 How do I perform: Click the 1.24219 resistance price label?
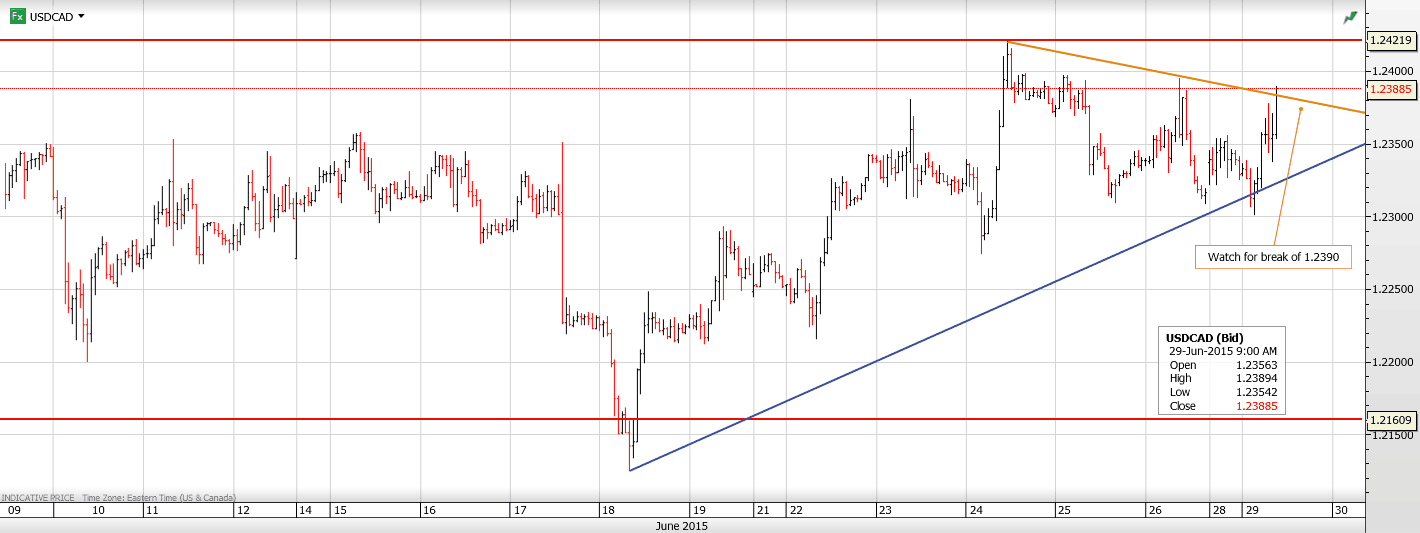coord(1392,41)
